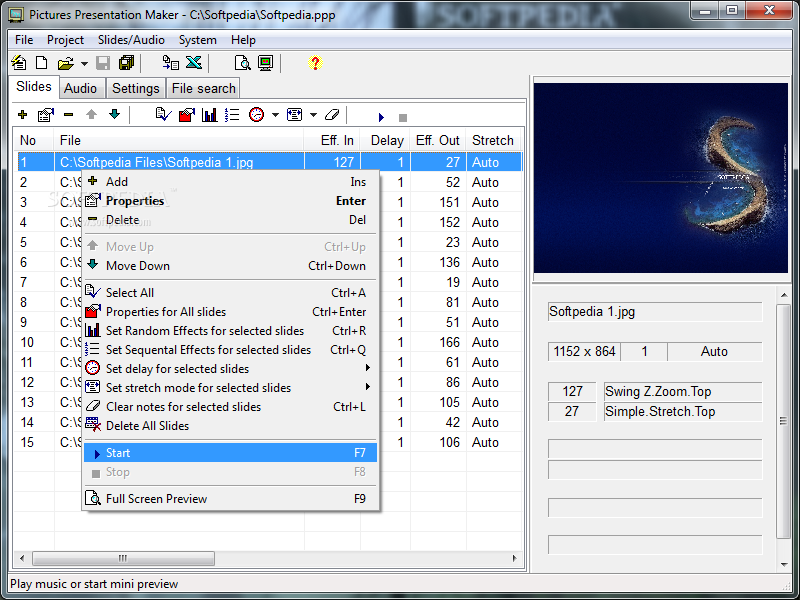The width and height of the screenshot is (800, 600).
Task: Expand Set stretch mode for selected slides submenu
Action: (230, 388)
